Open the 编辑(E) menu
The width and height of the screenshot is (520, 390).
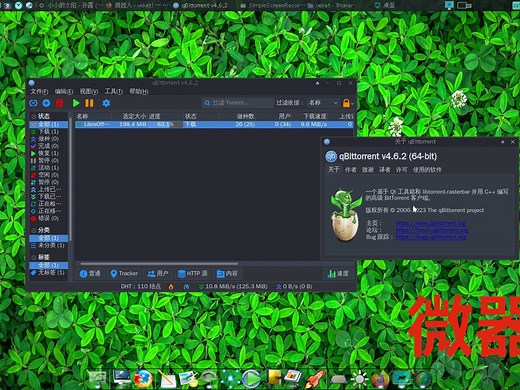[x=64, y=91]
